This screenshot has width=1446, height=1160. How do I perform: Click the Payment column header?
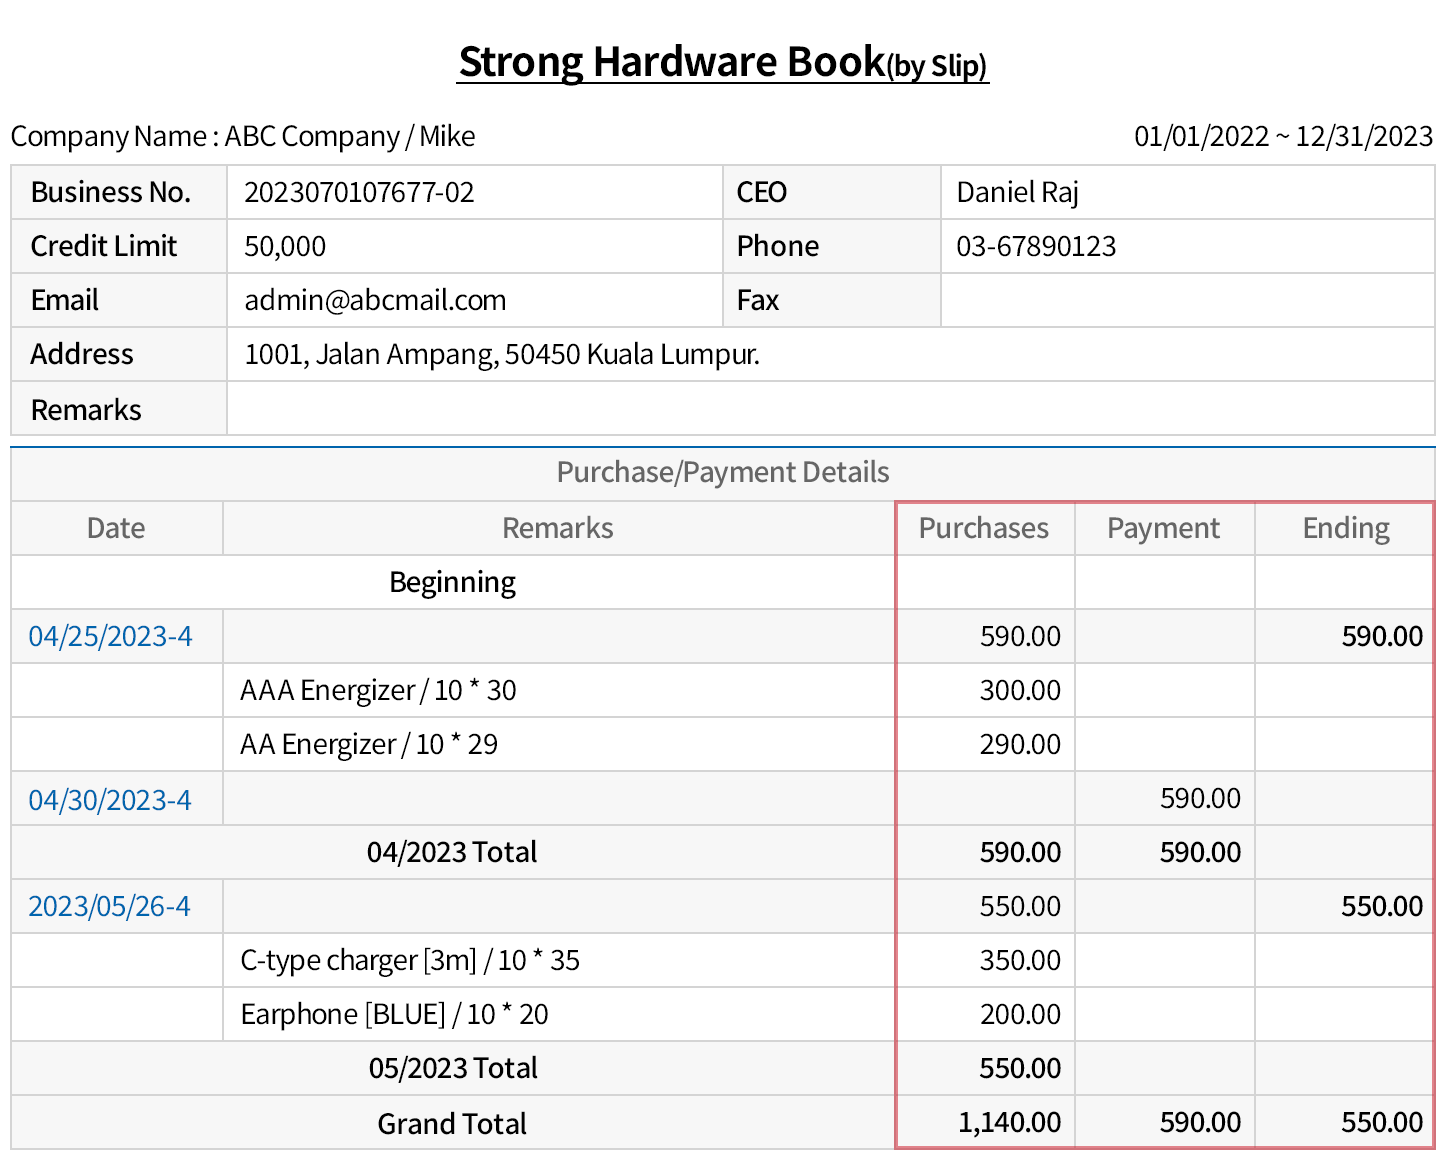click(1163, 528)
